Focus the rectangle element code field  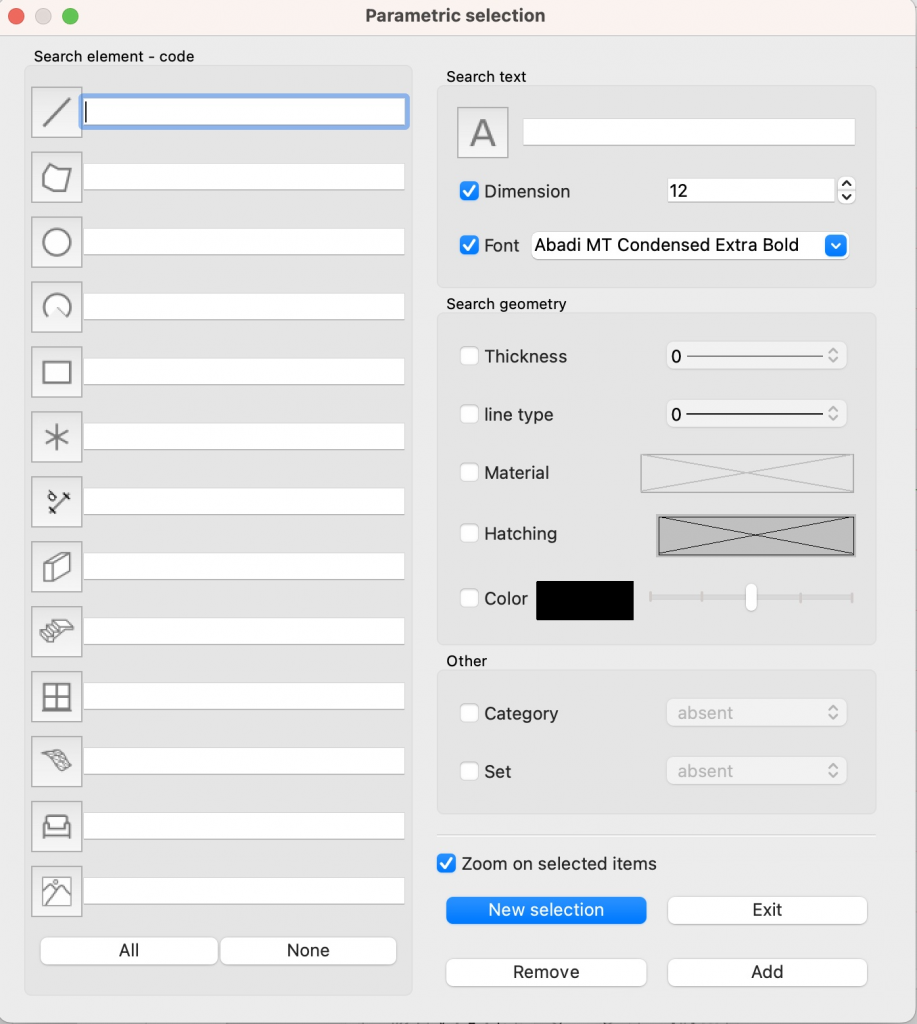pyautogui.click(x=244, y=372)
